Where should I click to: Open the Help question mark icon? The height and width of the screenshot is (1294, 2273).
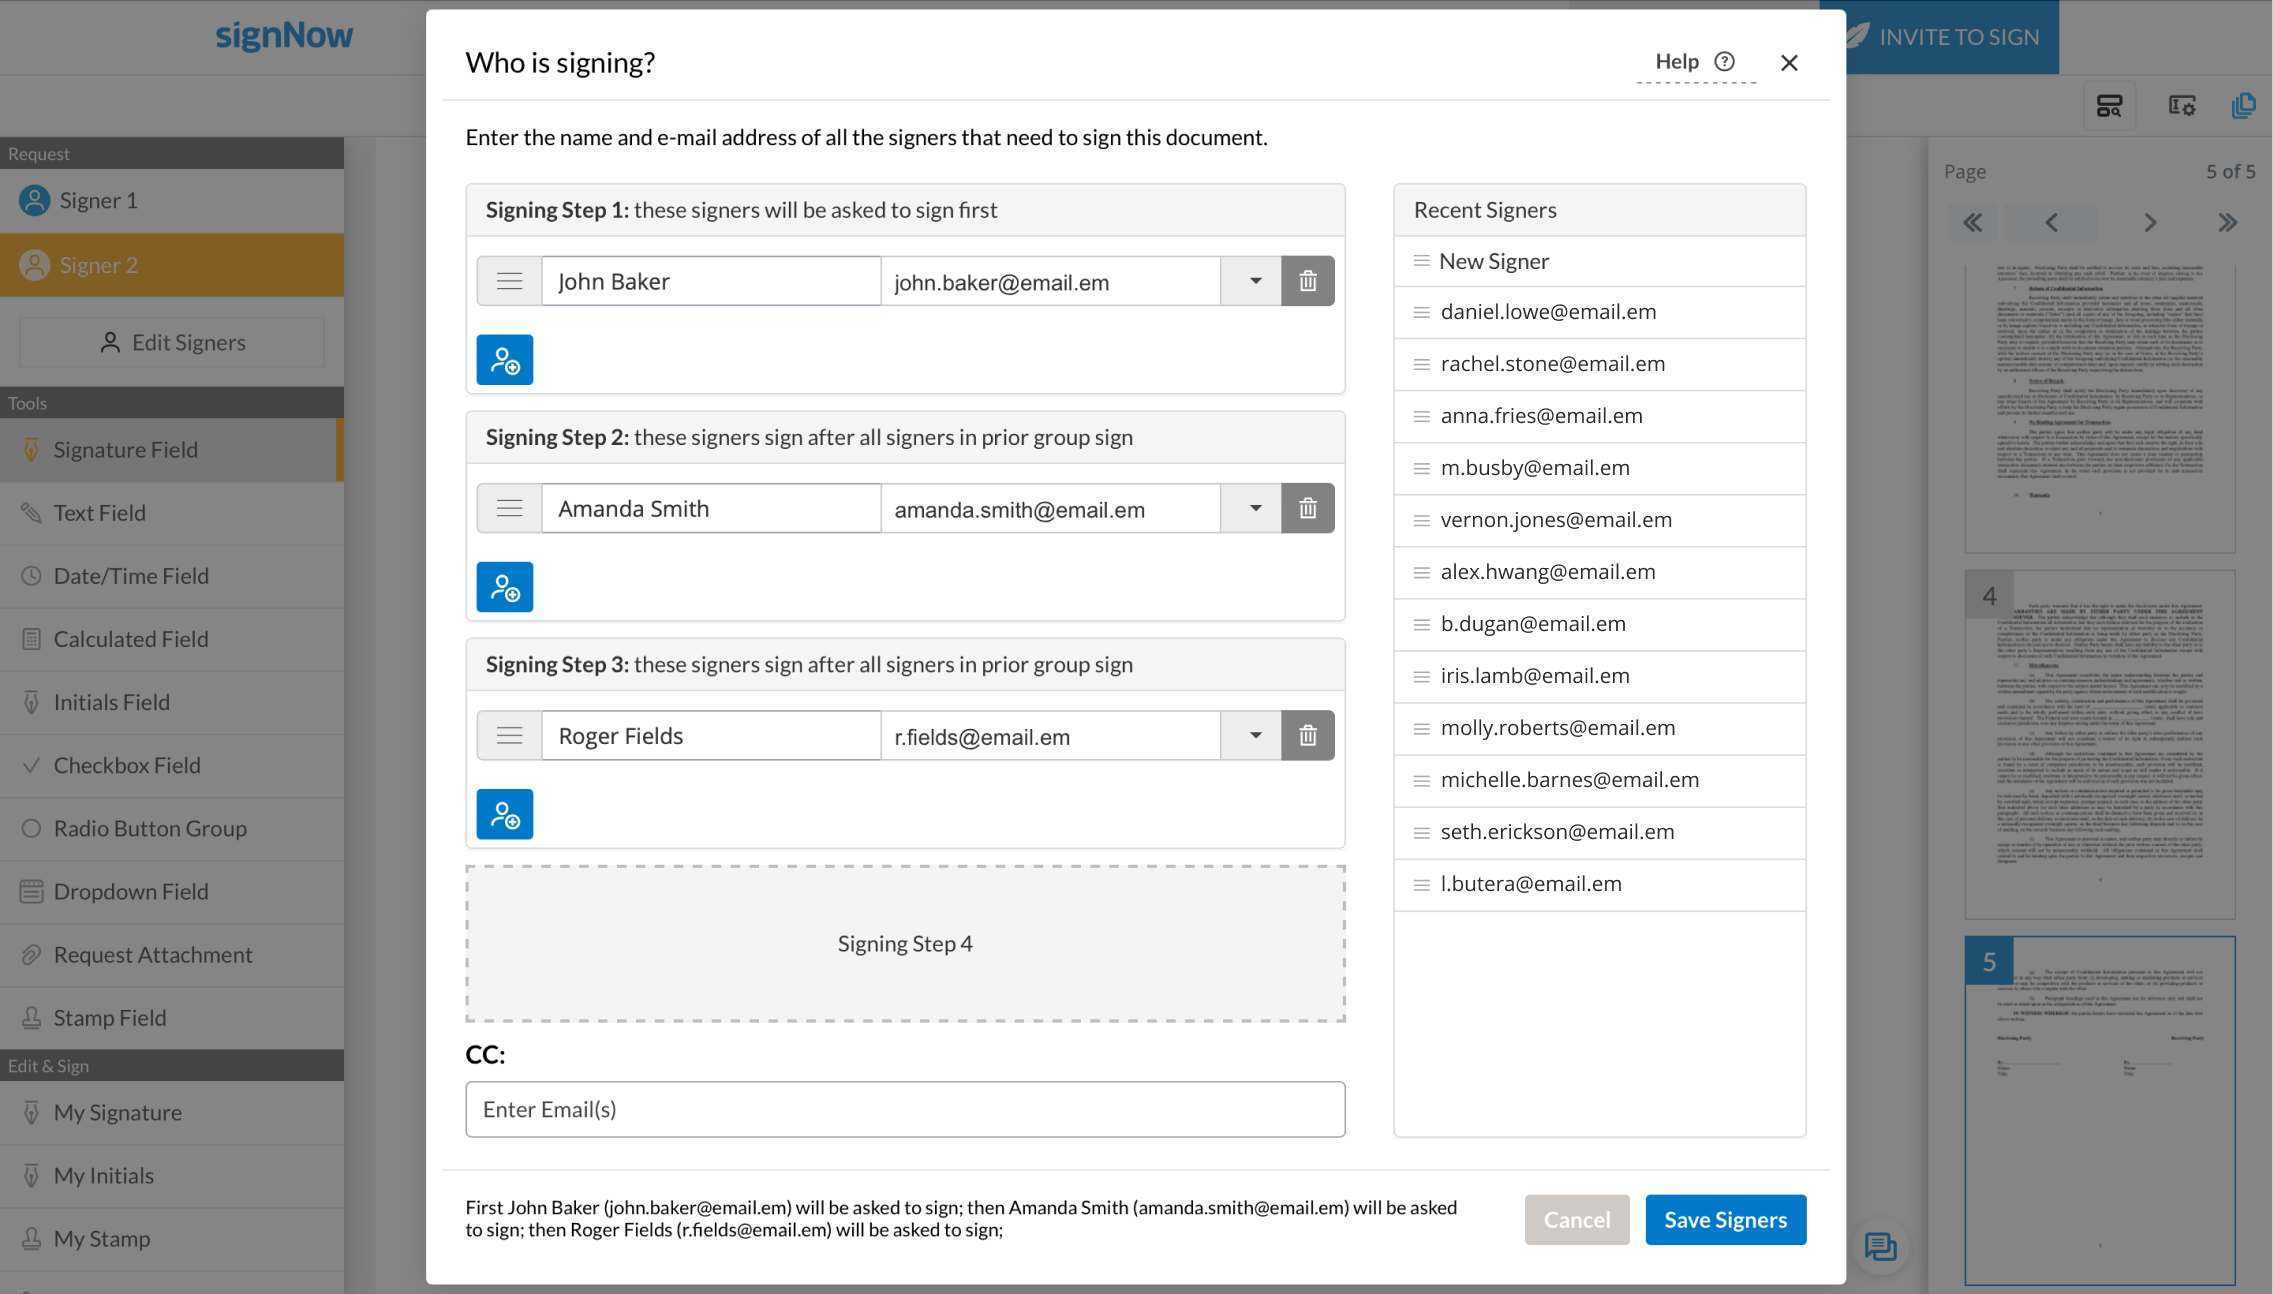pos(1725,62)
